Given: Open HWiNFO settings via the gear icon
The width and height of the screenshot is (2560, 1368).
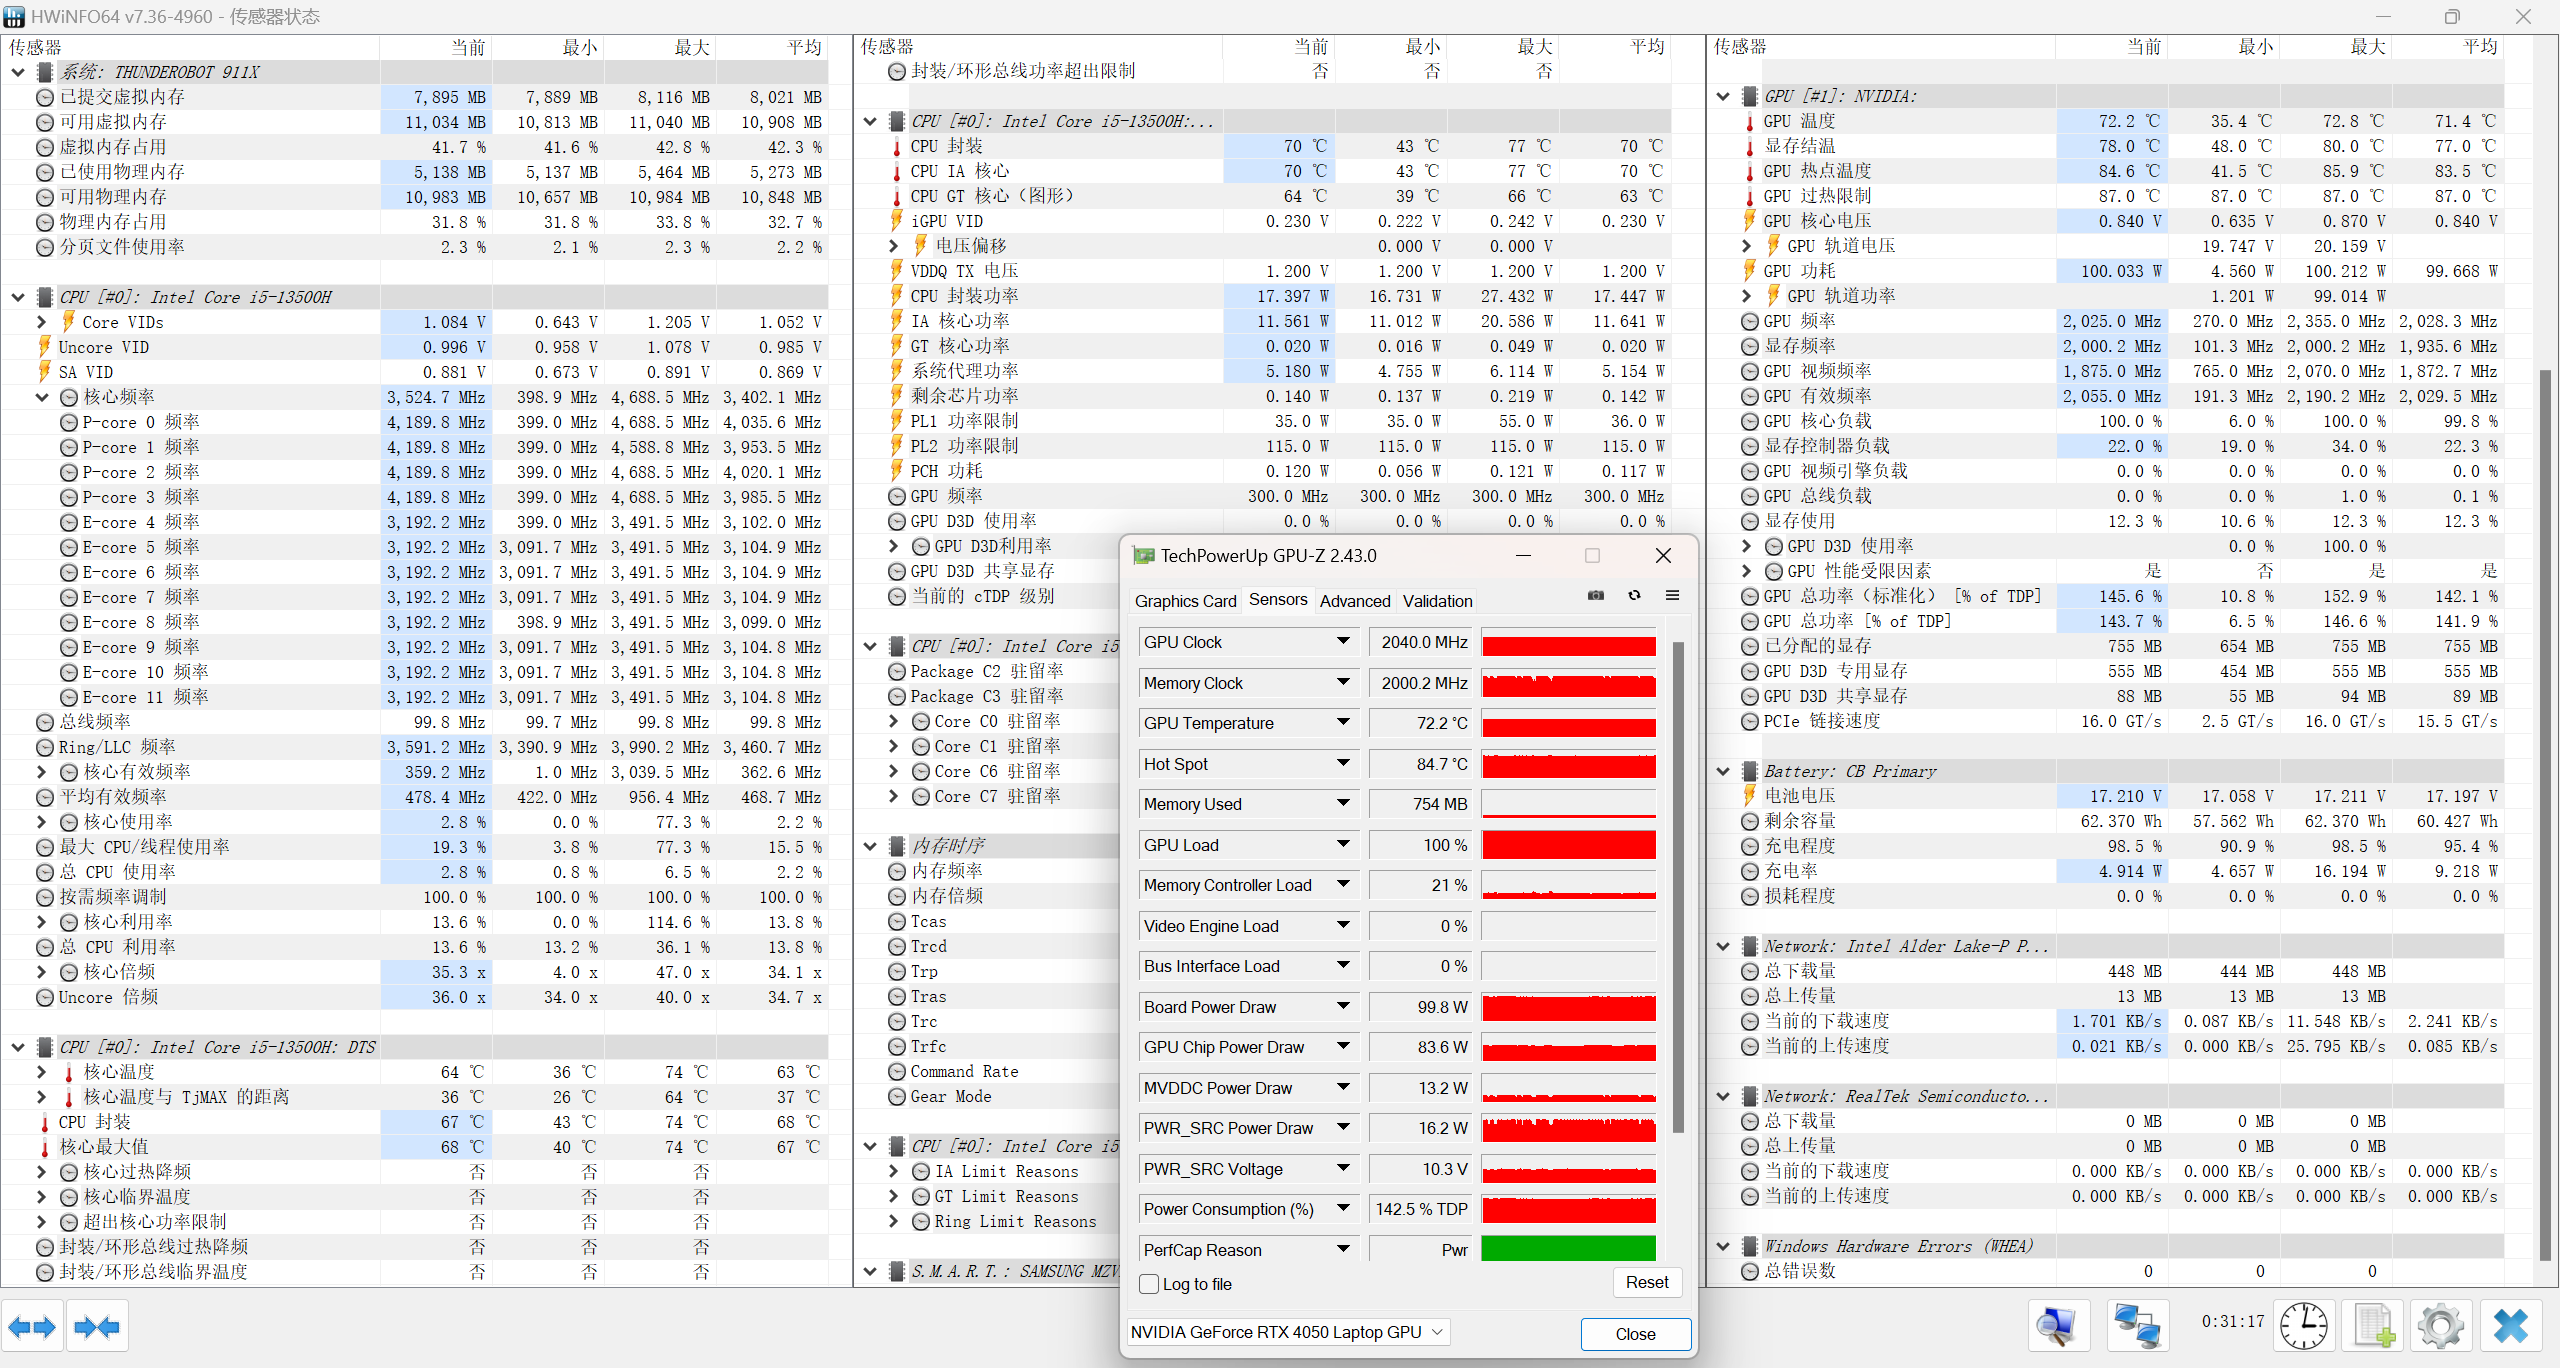Looking at the screenshot, I should 2440,1325.
